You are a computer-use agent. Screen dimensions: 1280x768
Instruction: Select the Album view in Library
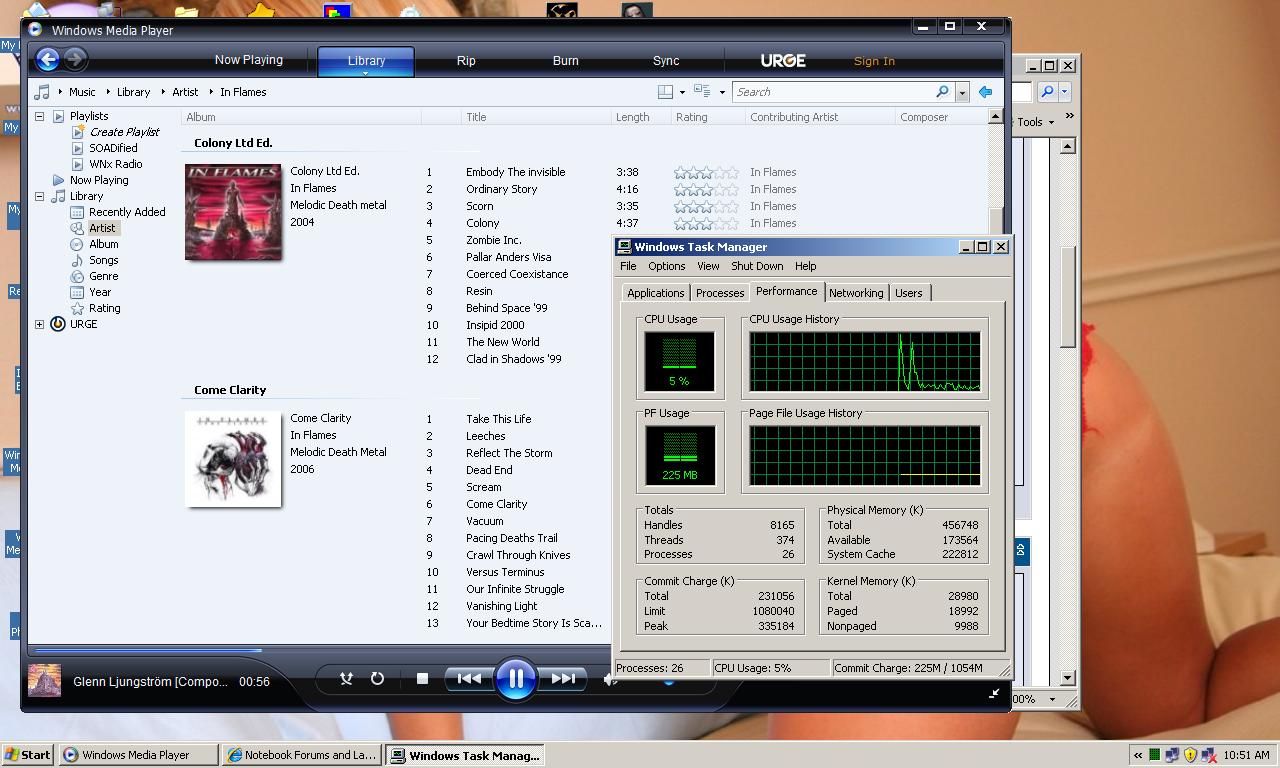click(104, 244)
